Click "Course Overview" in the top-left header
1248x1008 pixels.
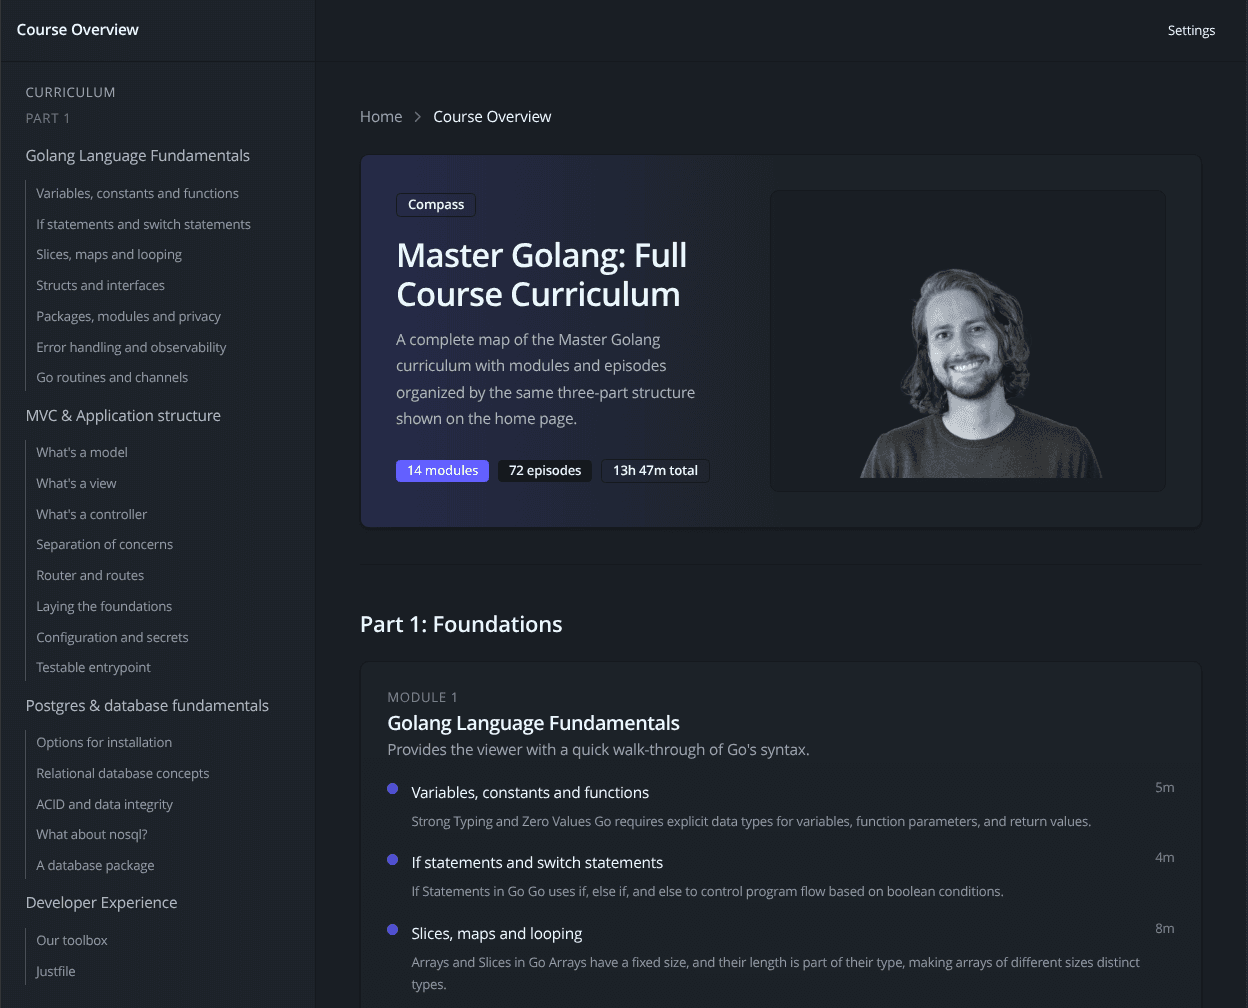(77, 29)
